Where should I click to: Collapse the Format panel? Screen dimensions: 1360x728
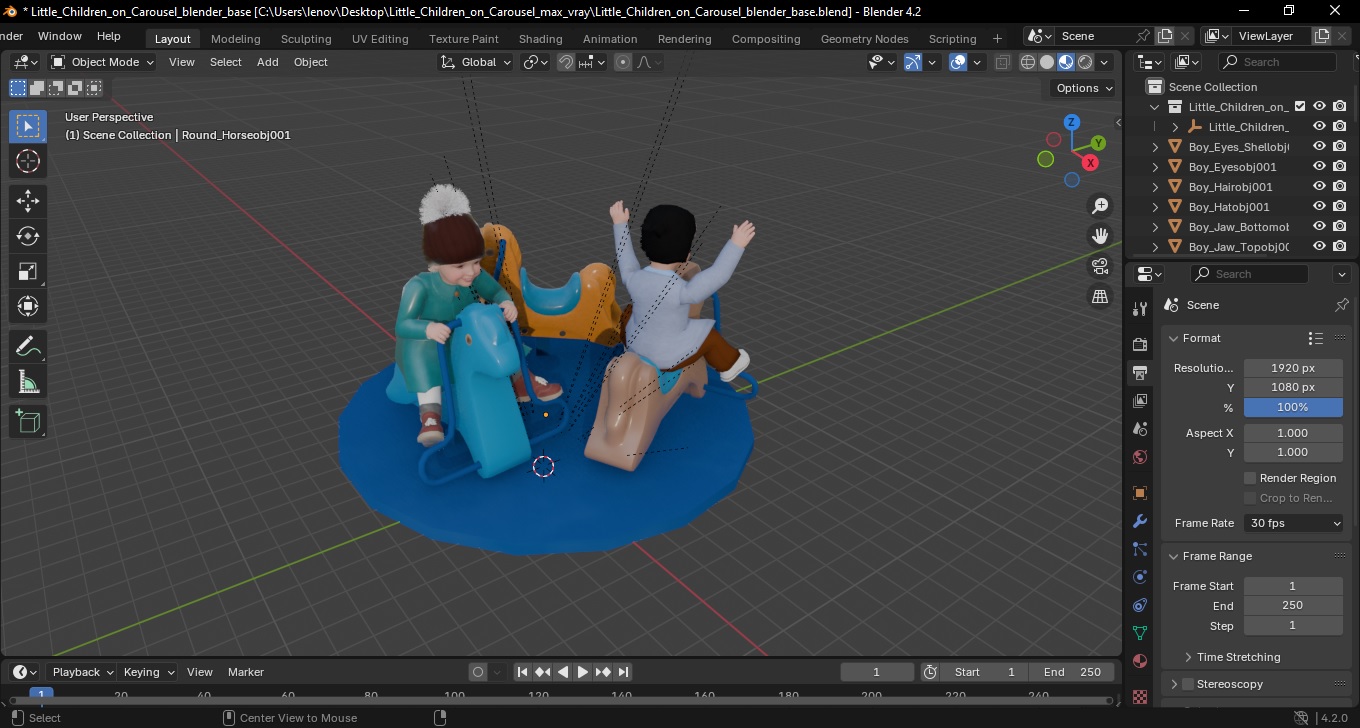click(x=1174, y=338)
